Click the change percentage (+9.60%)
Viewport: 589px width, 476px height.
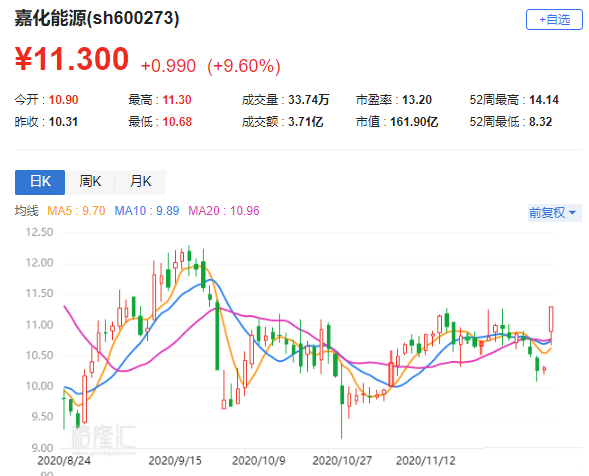(244, 66)
